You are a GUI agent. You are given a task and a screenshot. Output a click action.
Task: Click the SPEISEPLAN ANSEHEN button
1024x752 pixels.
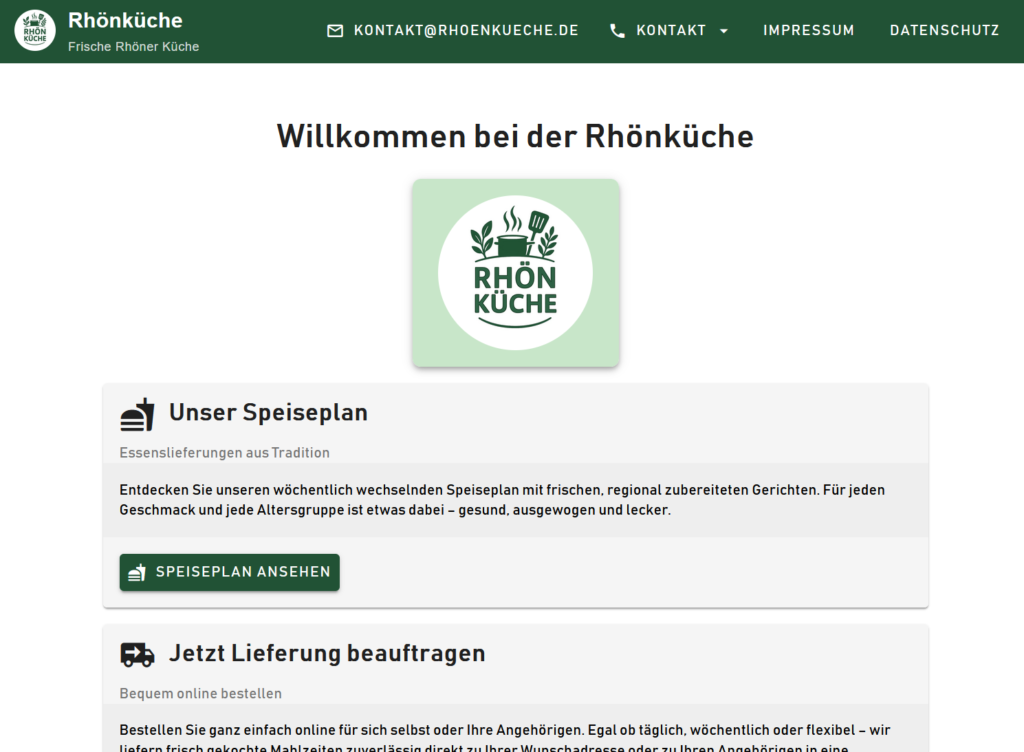(229, 572)
